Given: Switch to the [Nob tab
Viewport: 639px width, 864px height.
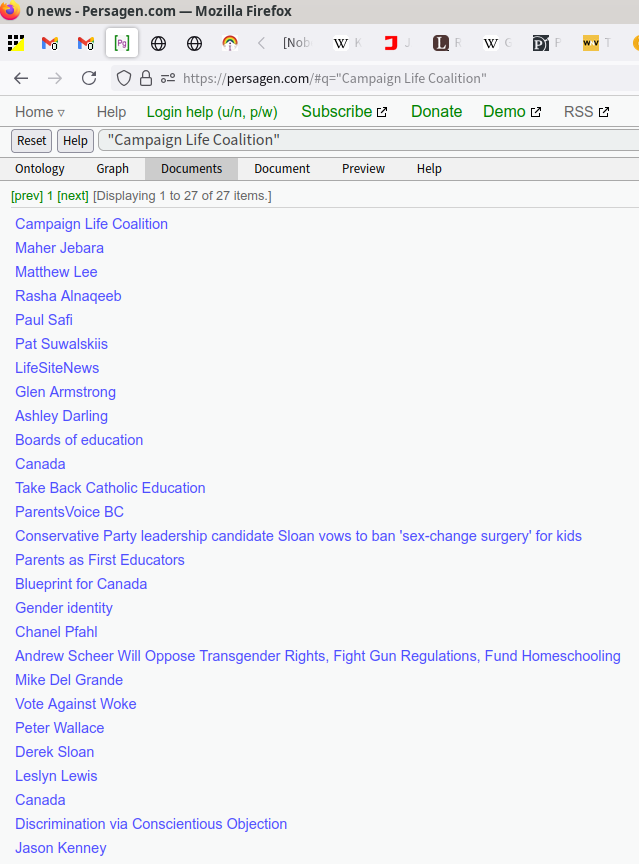Looking at the screenshot, I should (297, 42).
